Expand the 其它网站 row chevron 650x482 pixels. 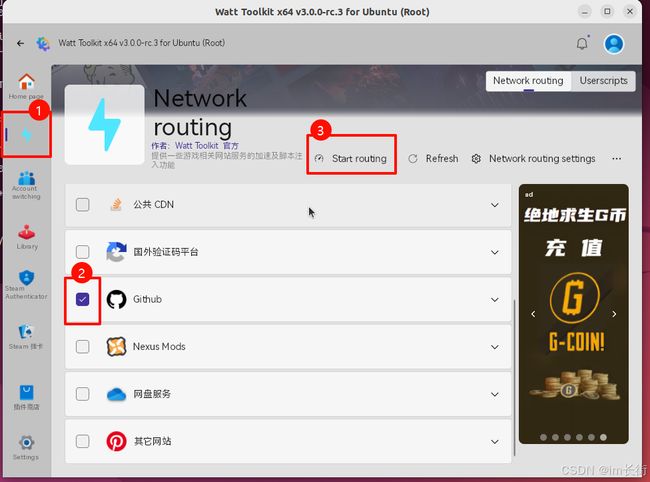click(495, 442)
